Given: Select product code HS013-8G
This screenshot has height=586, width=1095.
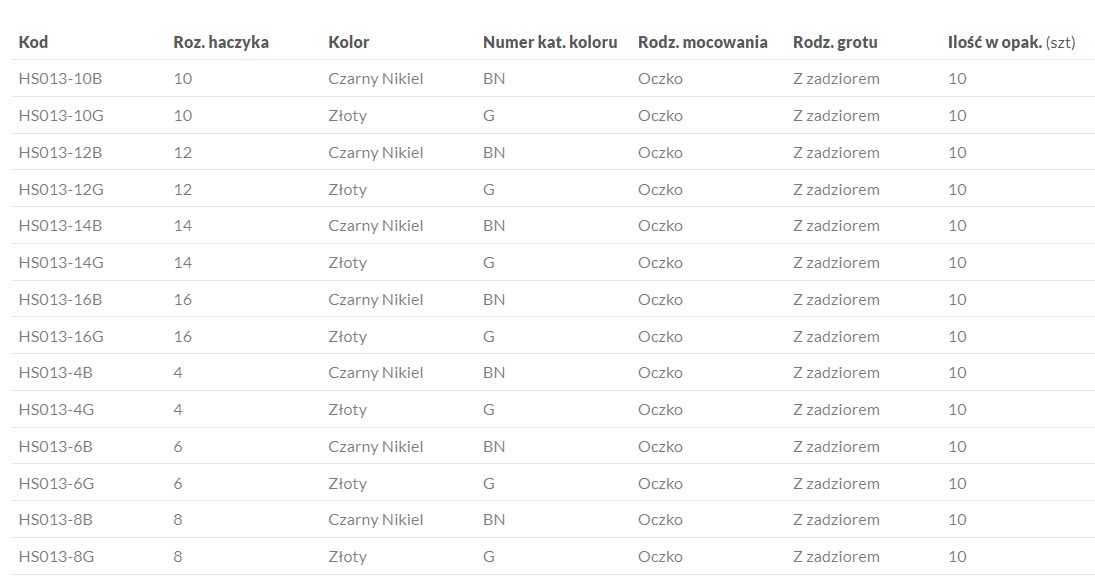Looking at the screenshot, I should (x=56, y=556).
